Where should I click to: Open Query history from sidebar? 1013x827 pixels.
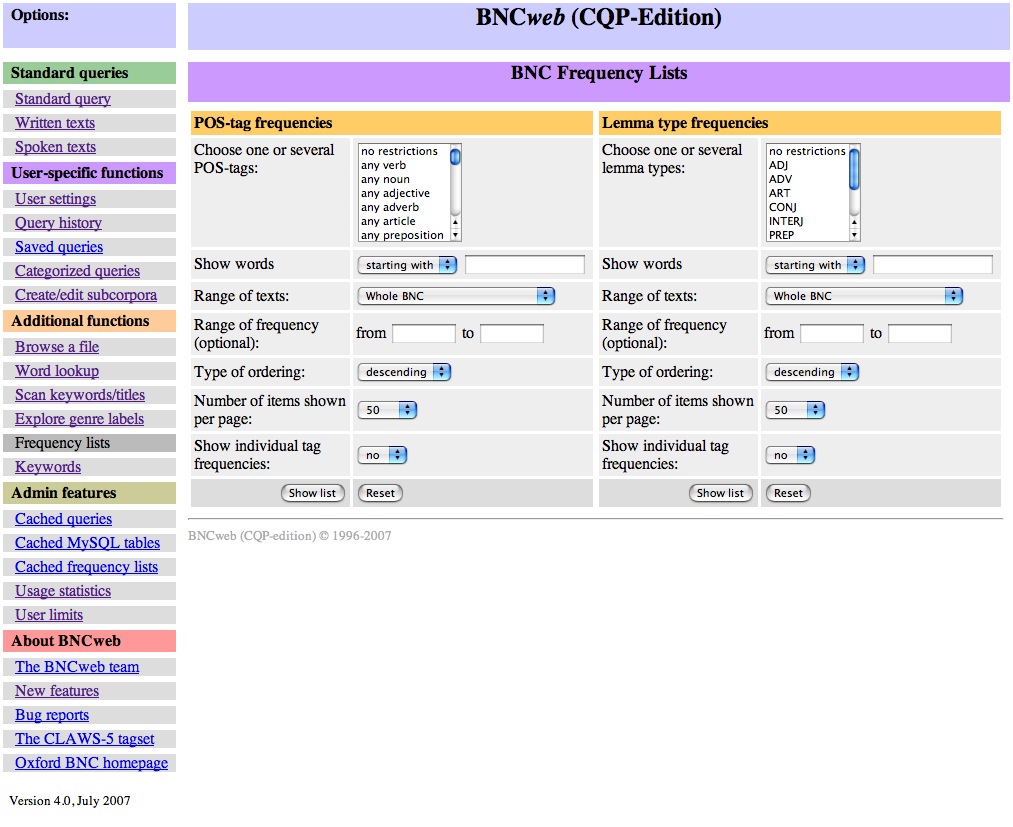(58, 223)
